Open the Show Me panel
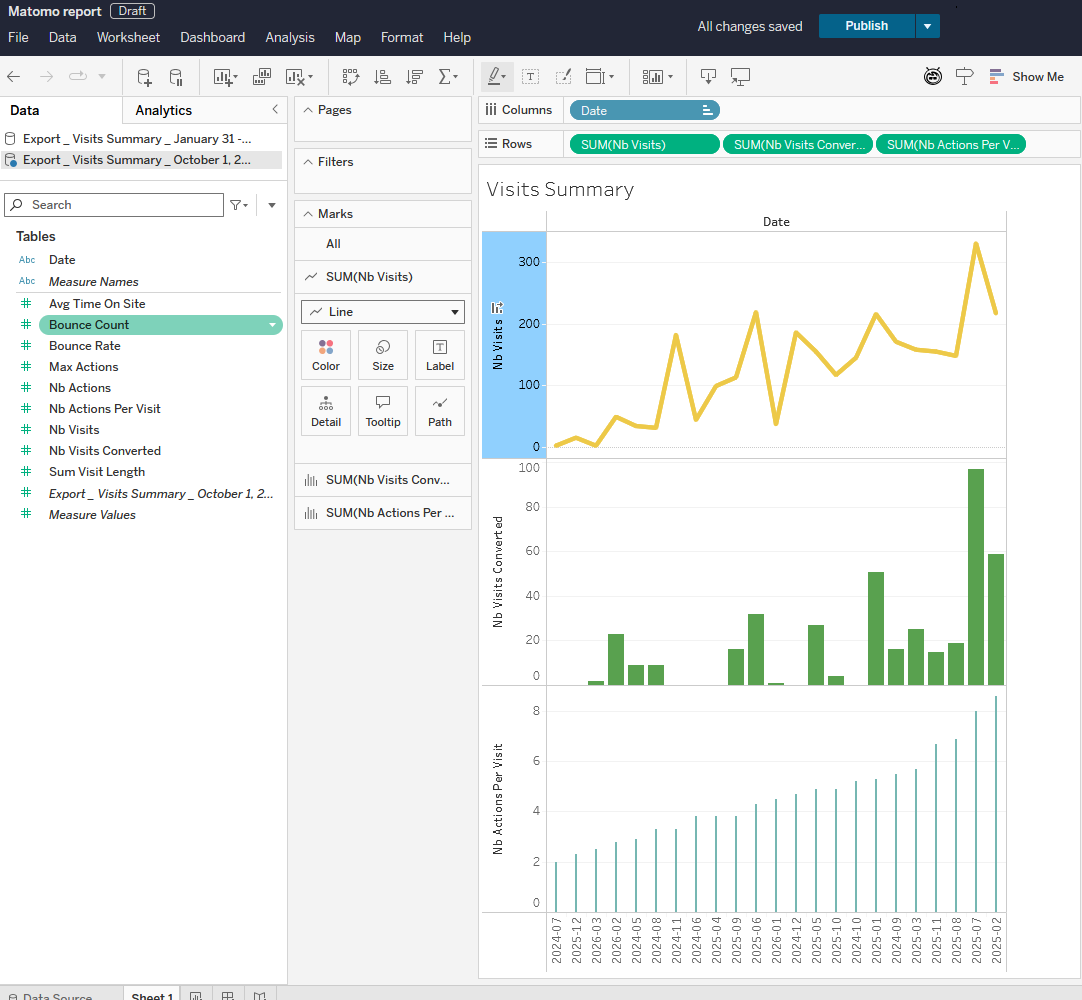 coord(1027,76)
